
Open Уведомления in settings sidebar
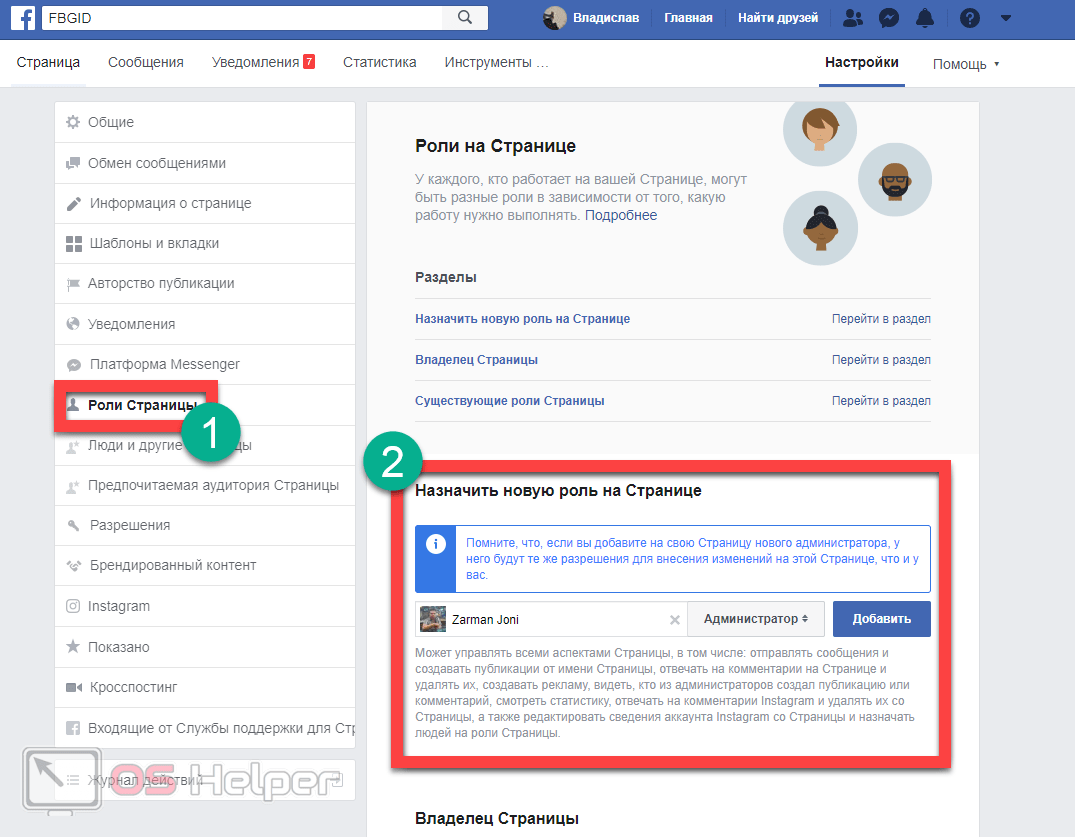205,324
